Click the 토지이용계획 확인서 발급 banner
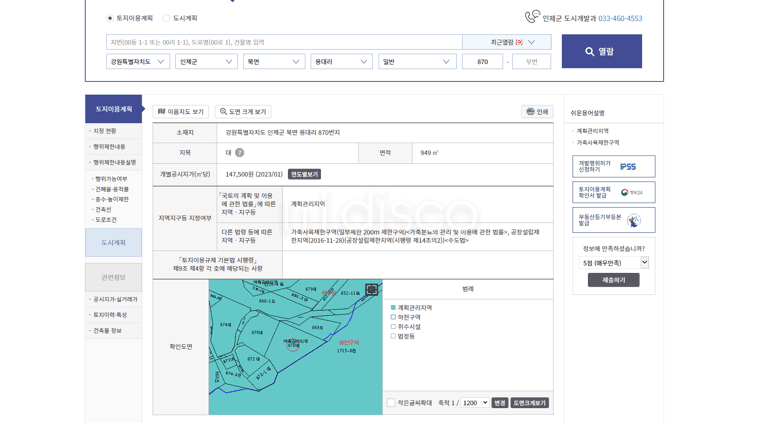Viewport: 760px width, 423px height. (614, 192)
